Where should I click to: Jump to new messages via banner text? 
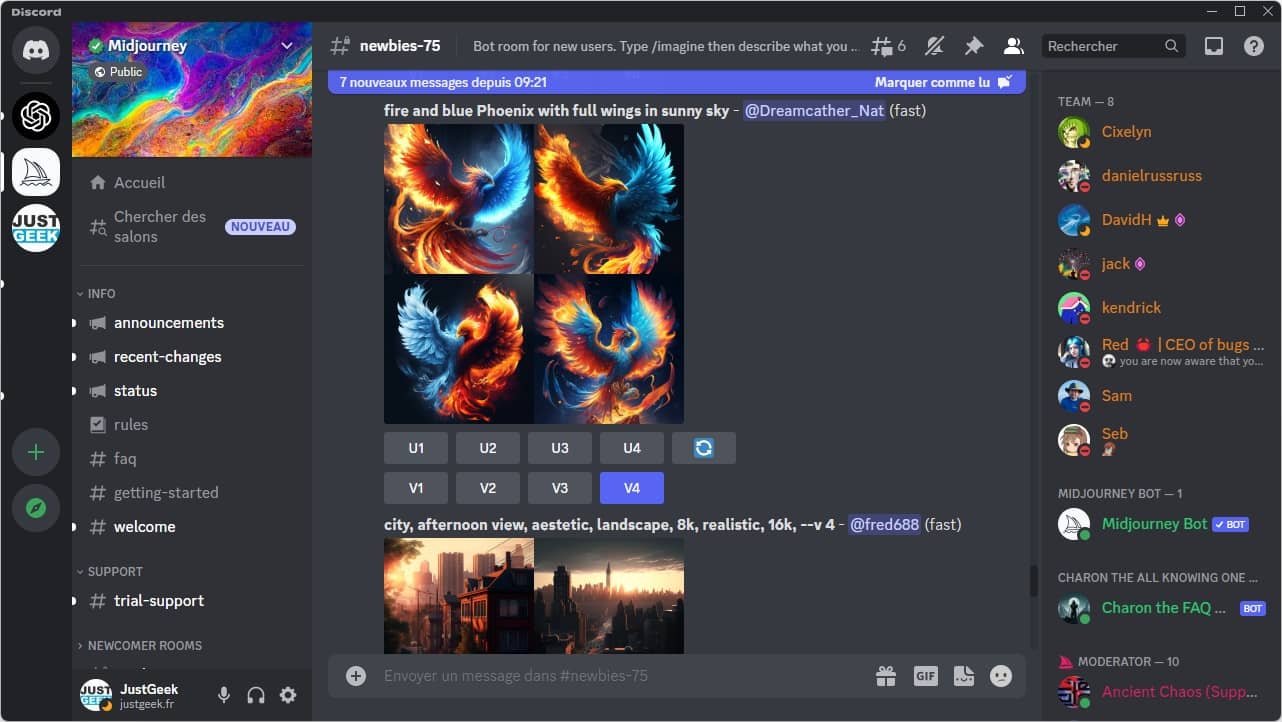click(x=443, y=82)
